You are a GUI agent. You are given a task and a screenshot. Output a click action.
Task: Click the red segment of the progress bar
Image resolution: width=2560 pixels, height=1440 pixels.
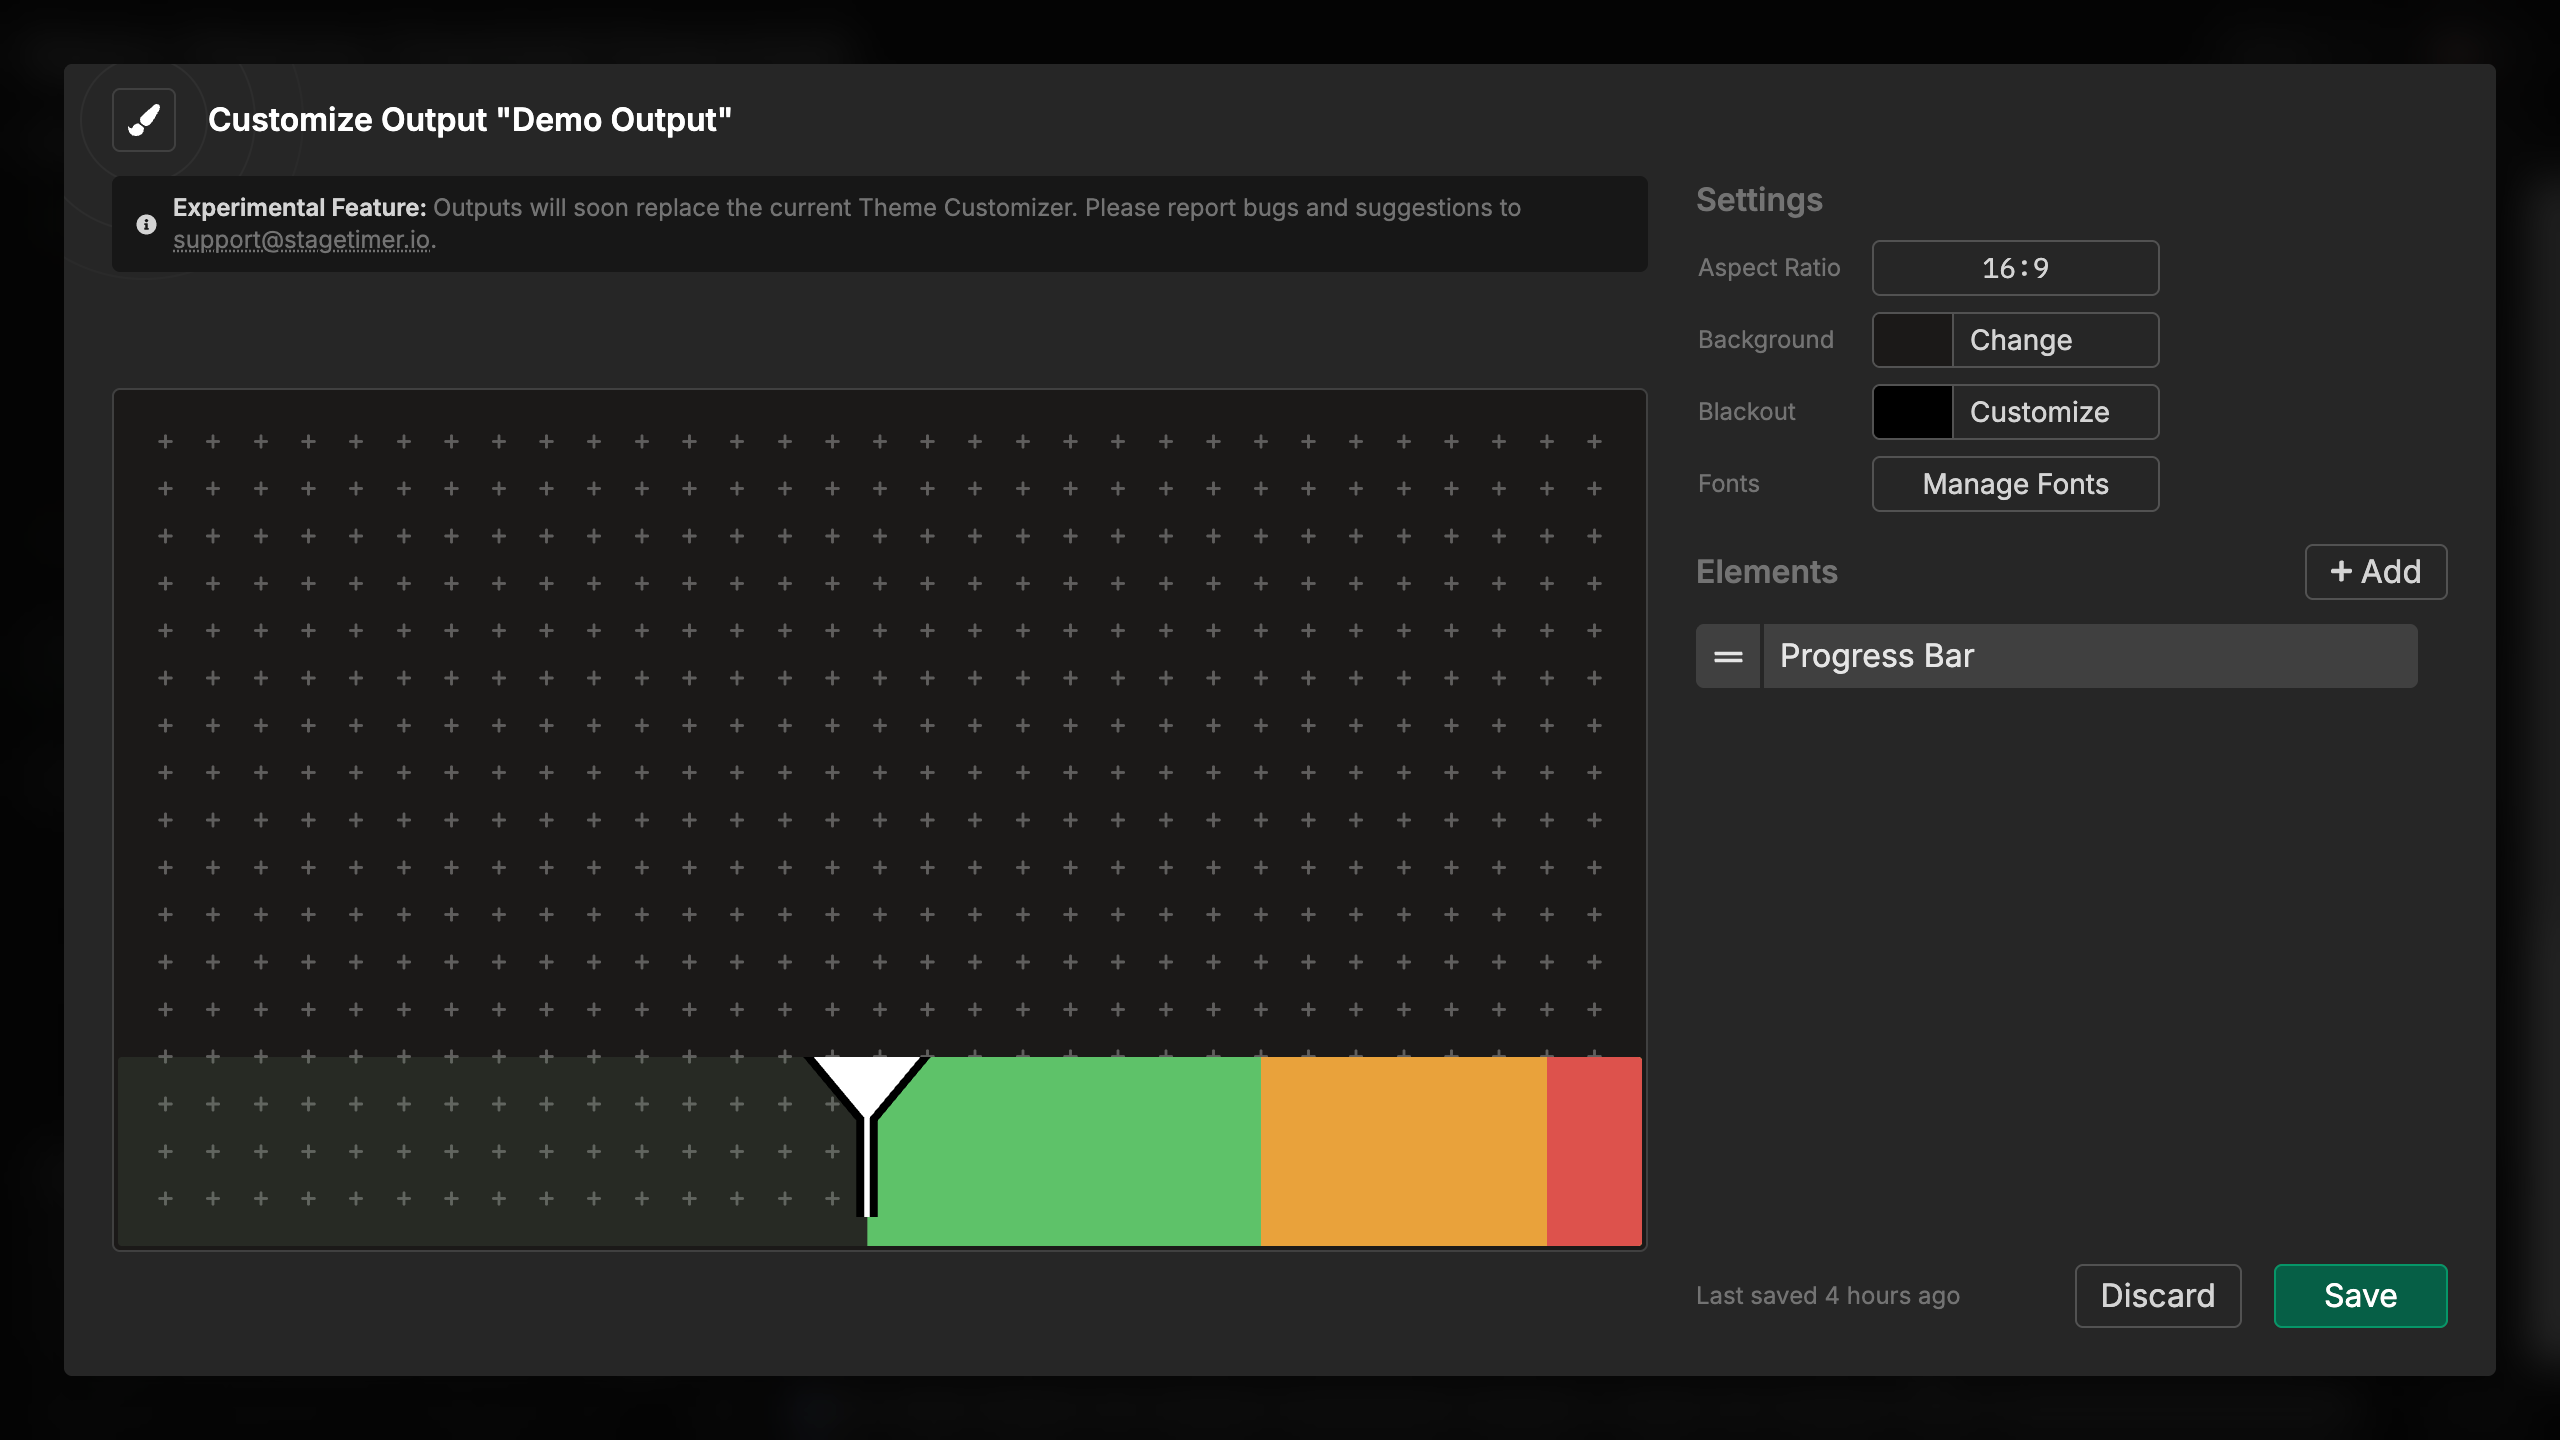click(1595, 1150)
